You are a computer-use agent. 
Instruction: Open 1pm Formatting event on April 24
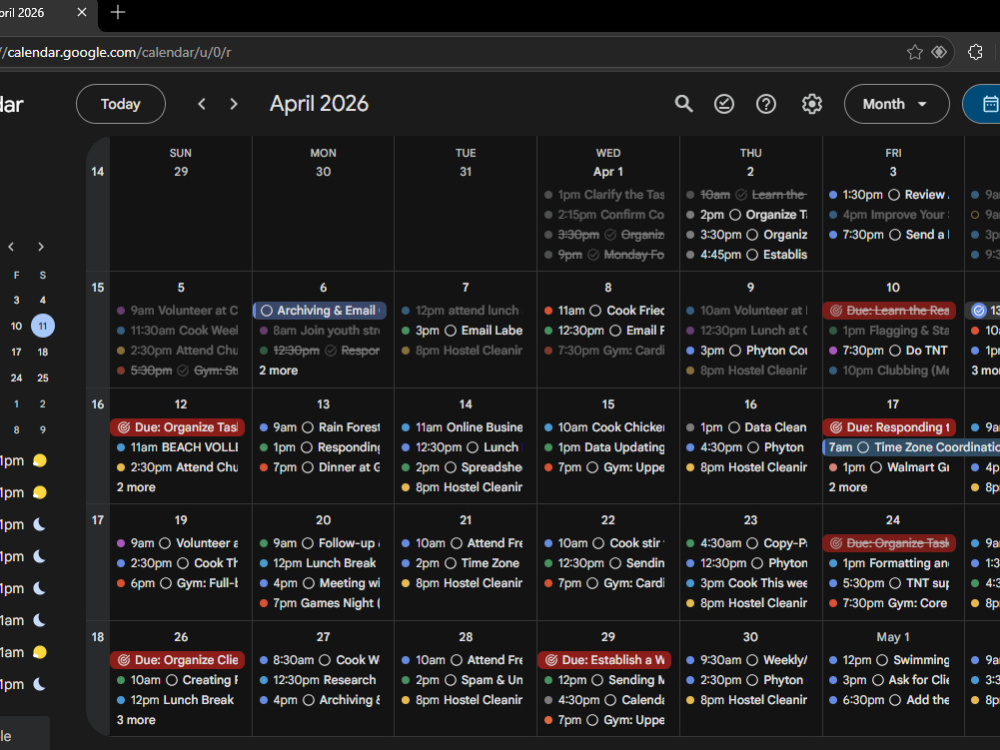pos(890,563)
